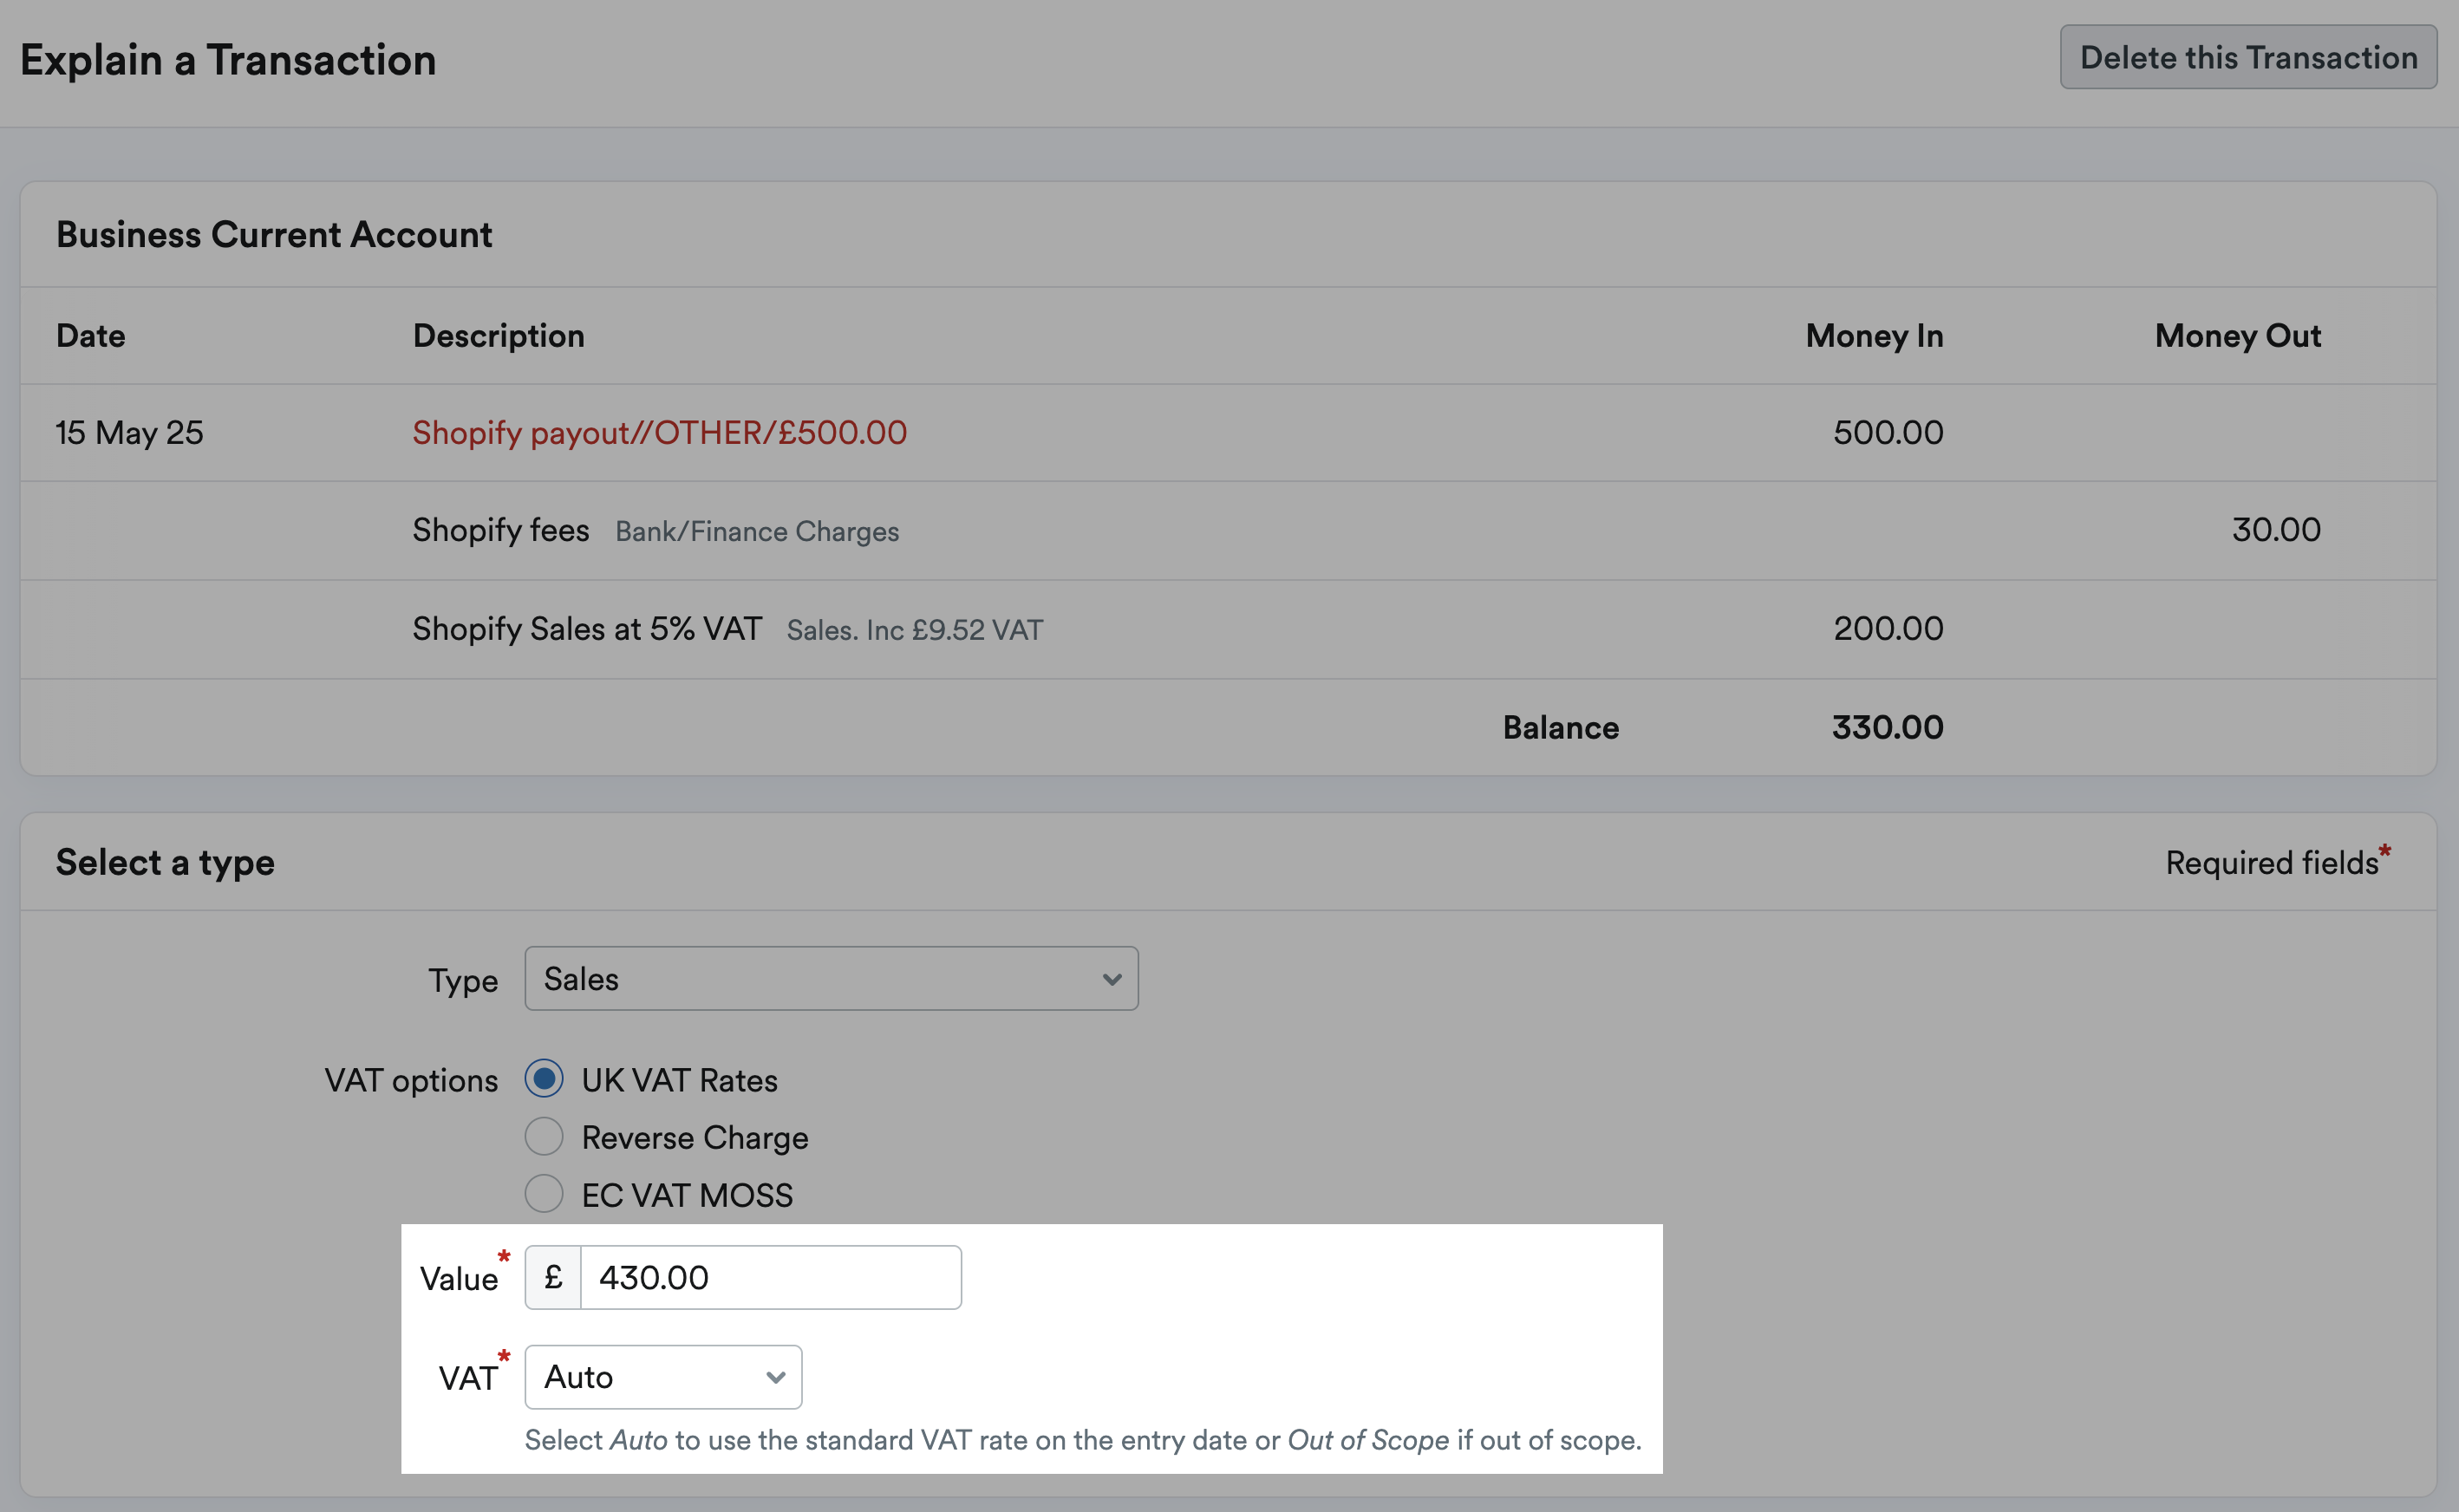Image resolution: width=2459 pixels, height=1512 pixels.
Task: Expand the VAT dropdown set to Auto
Action: [x=663, y=1377]
